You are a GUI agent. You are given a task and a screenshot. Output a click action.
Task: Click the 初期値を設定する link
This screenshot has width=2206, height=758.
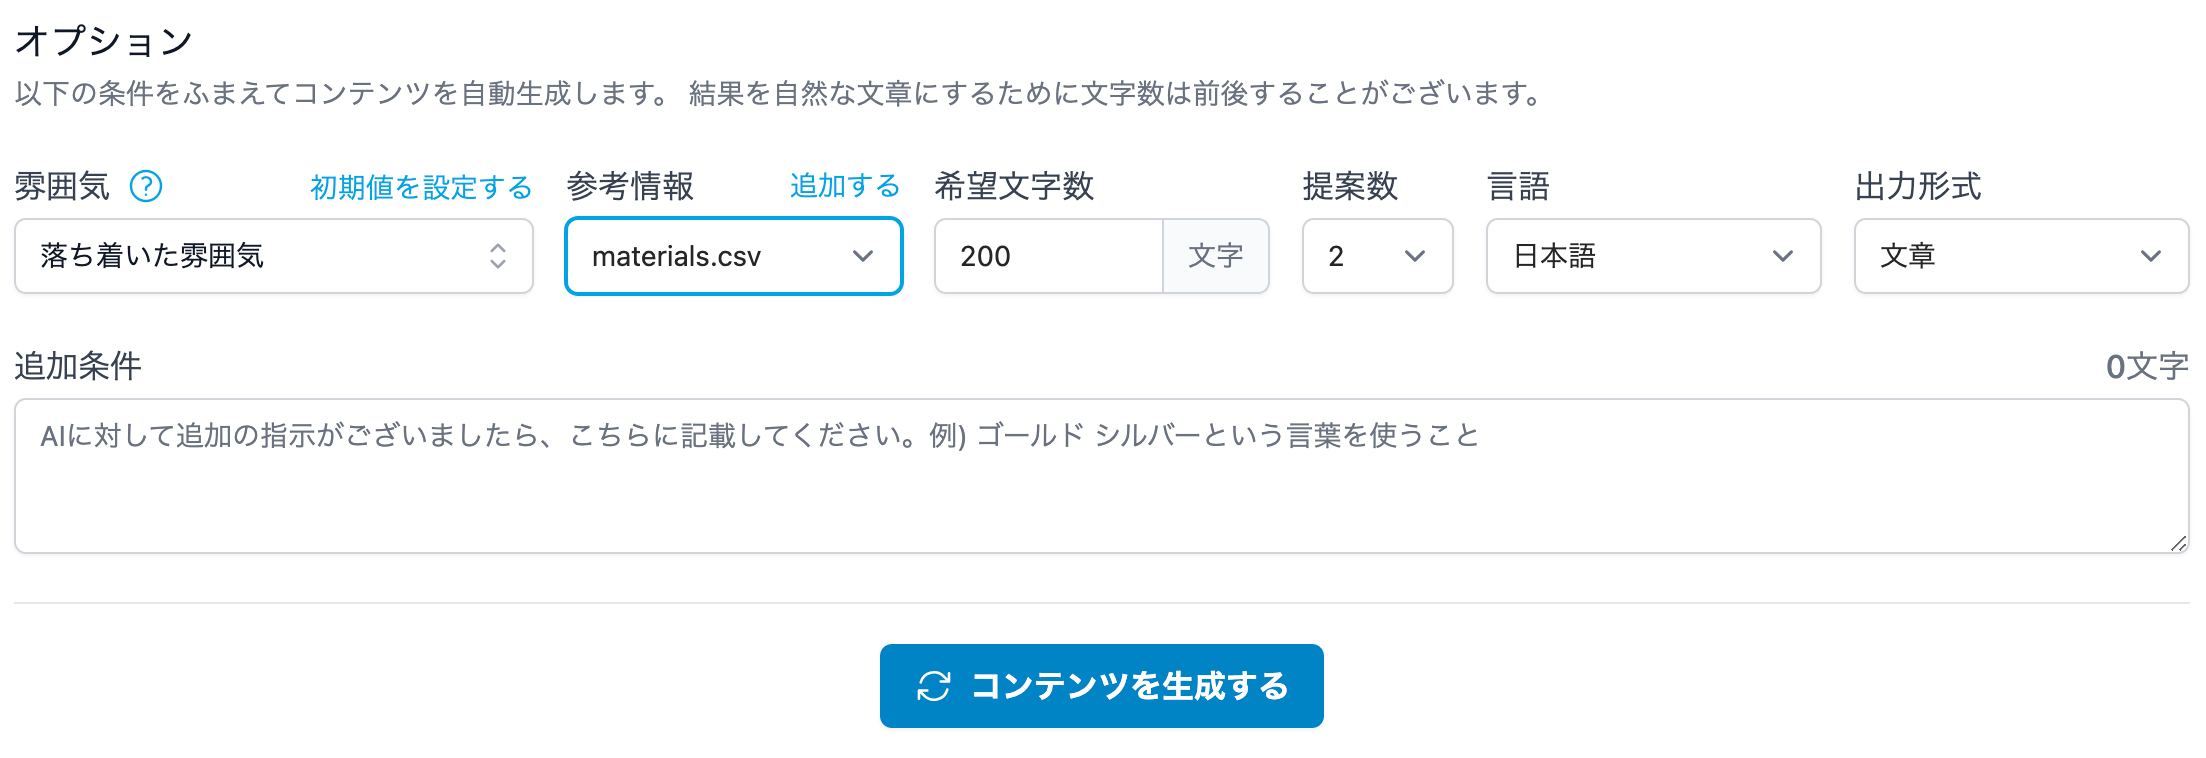[x=421, y=187]
